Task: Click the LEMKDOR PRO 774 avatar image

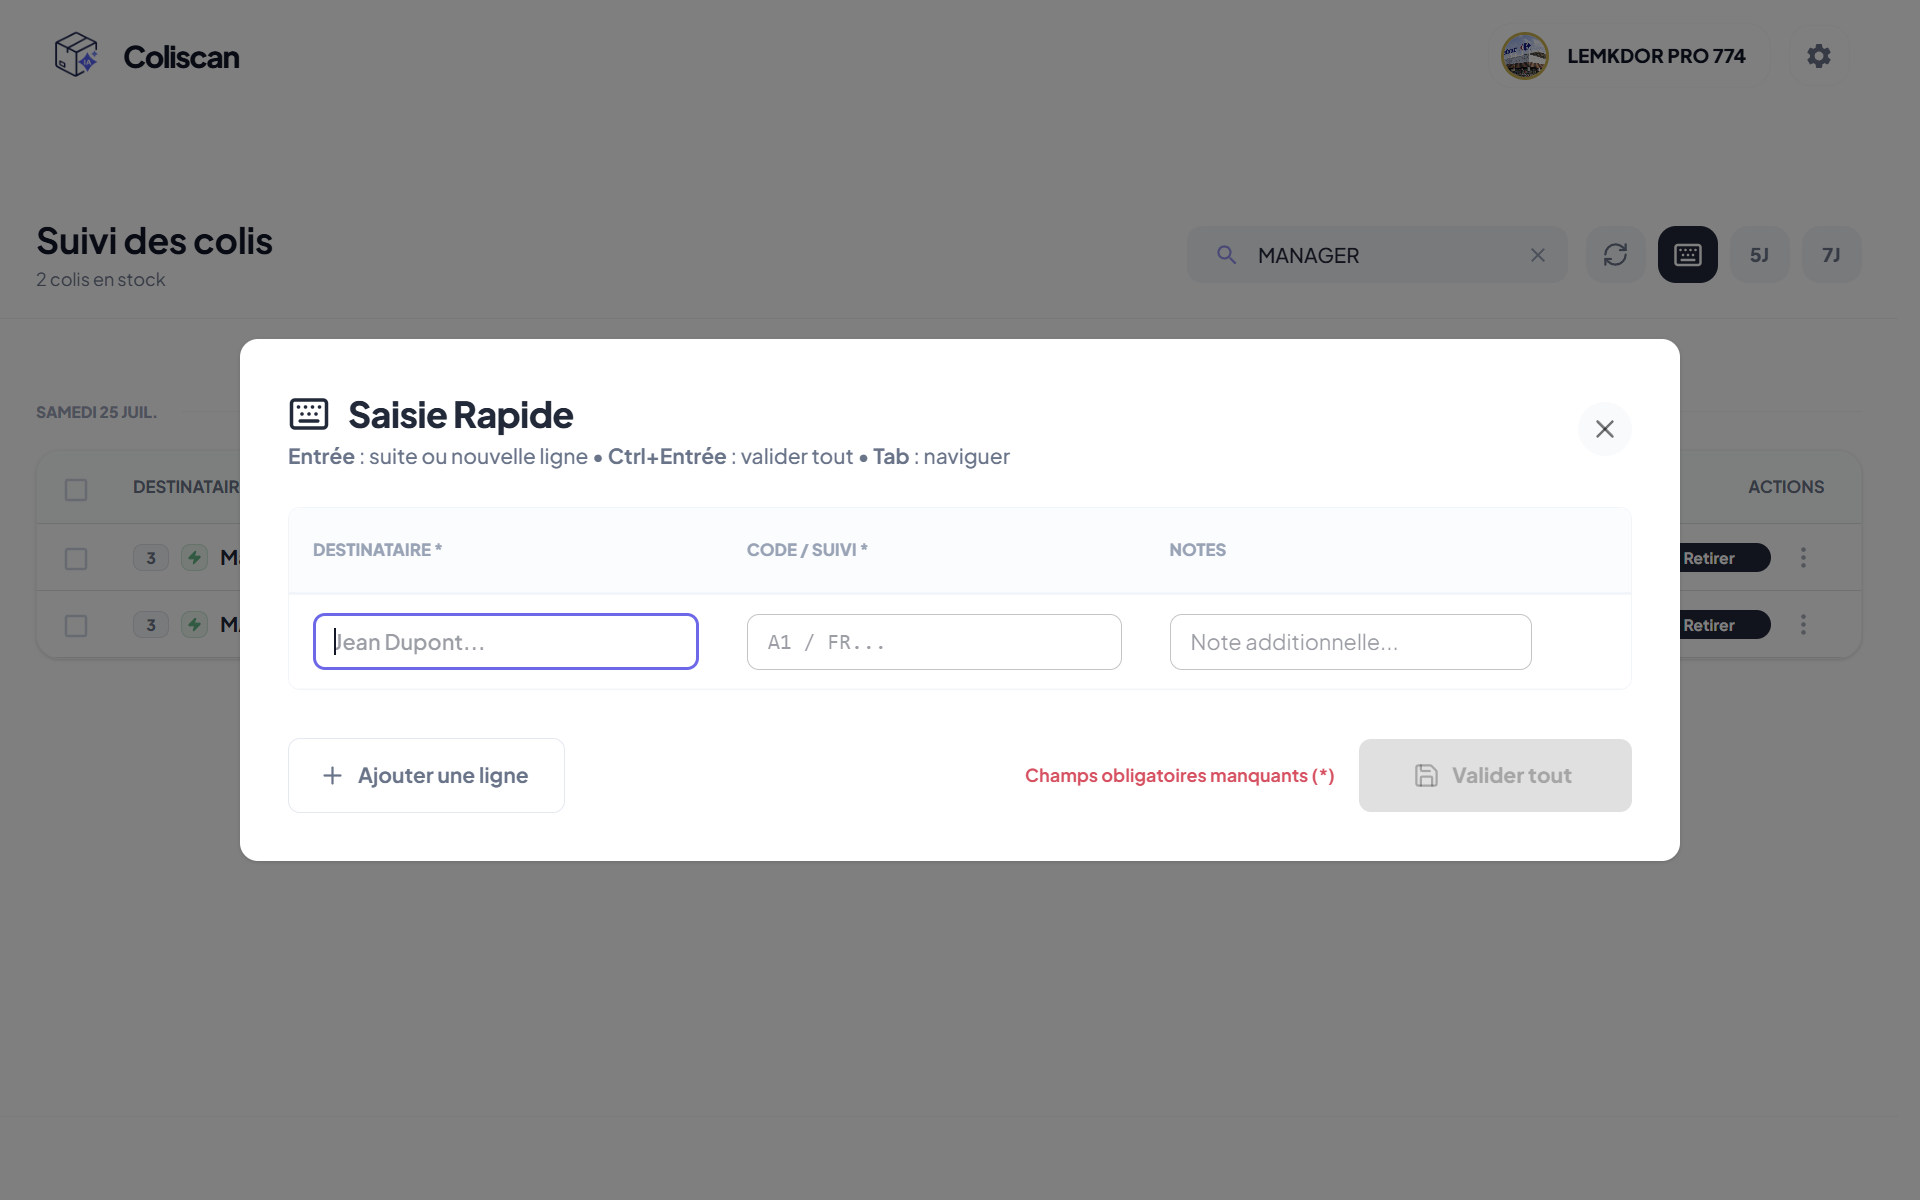Action: click(x=1524, y=56)
